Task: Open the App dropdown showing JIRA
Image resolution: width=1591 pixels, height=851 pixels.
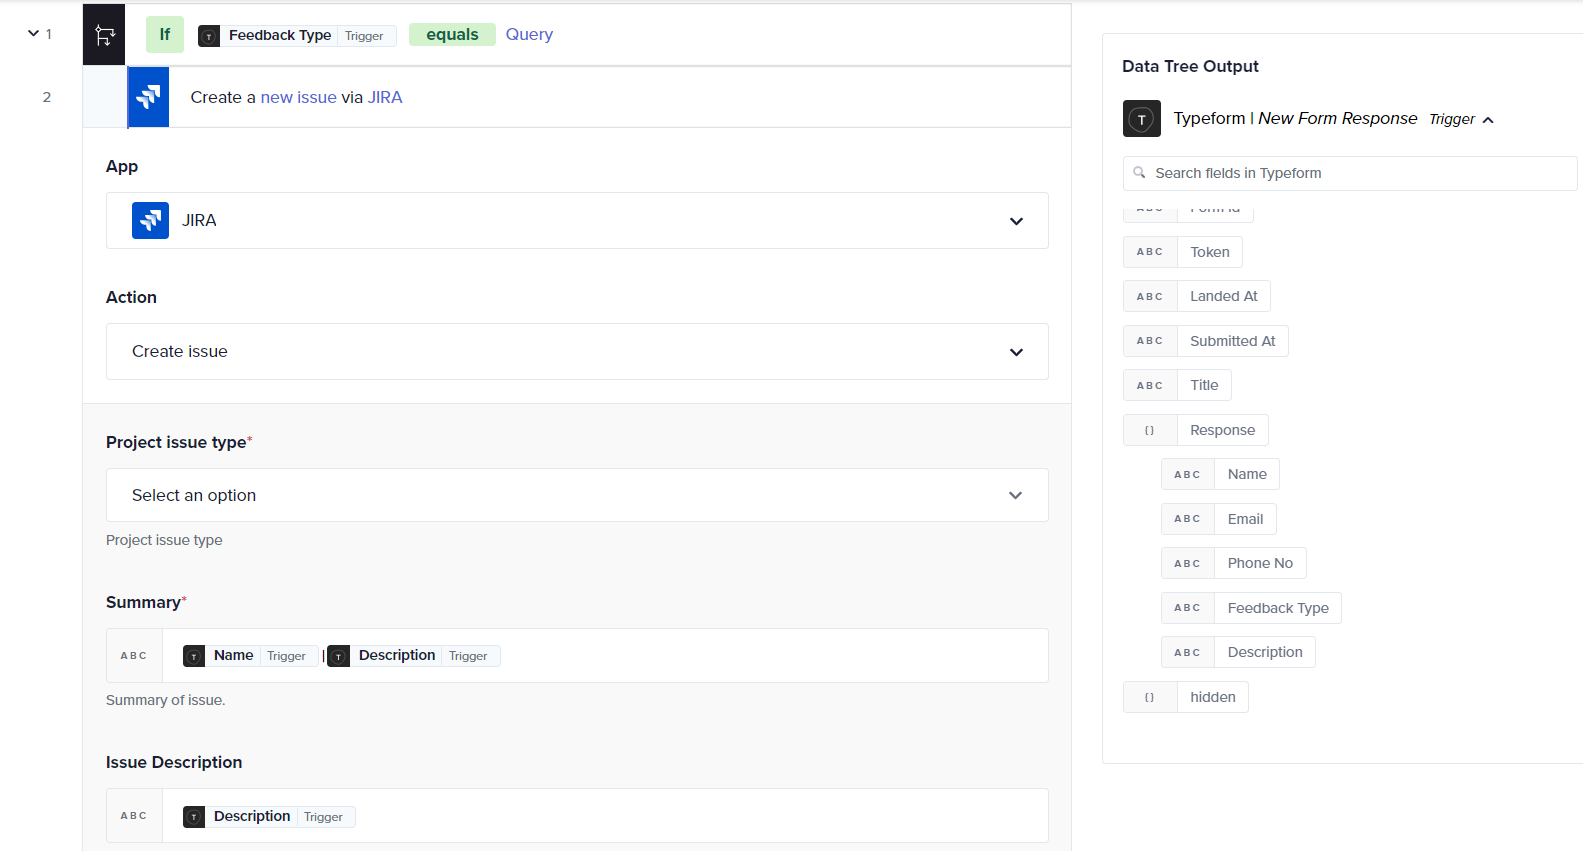Action: [x=577, y=220]
